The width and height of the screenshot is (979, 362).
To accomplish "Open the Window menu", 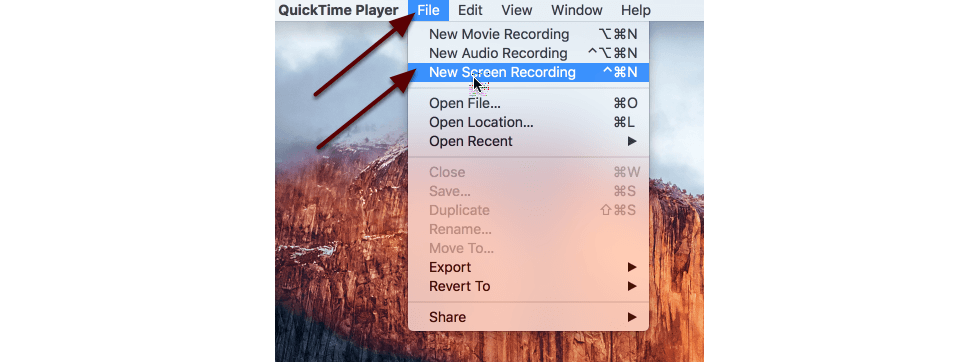I will tap(576, 10).
